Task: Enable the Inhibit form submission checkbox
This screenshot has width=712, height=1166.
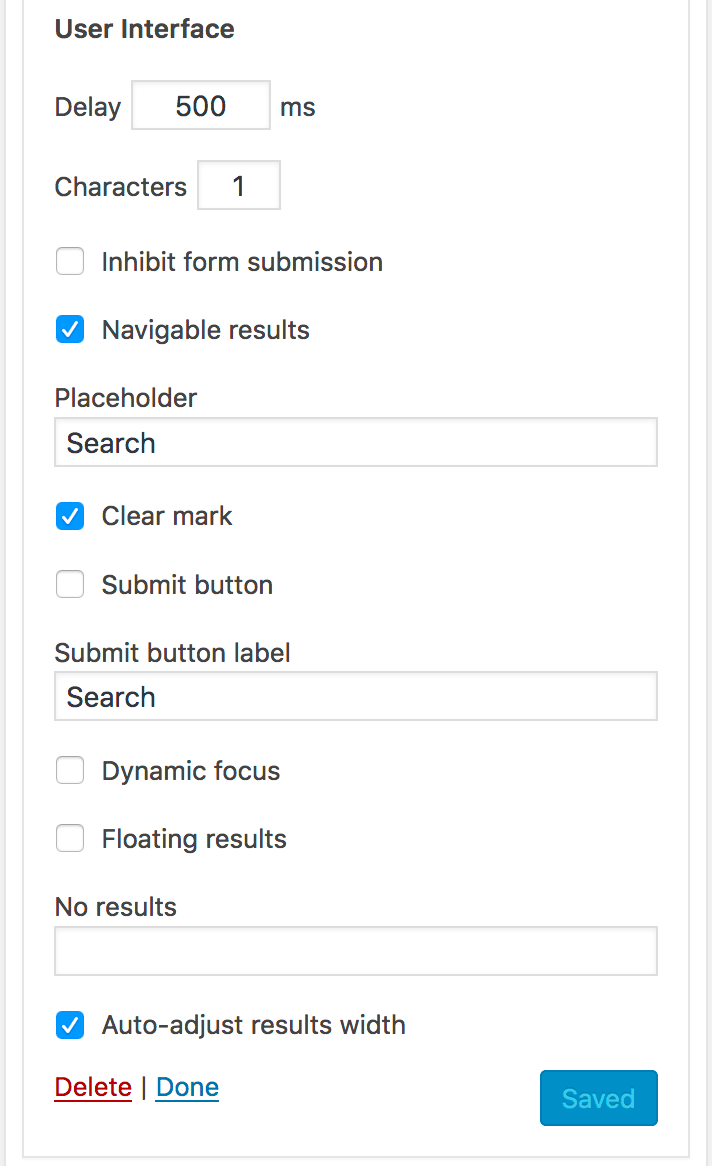Action: tap(70, 261)
